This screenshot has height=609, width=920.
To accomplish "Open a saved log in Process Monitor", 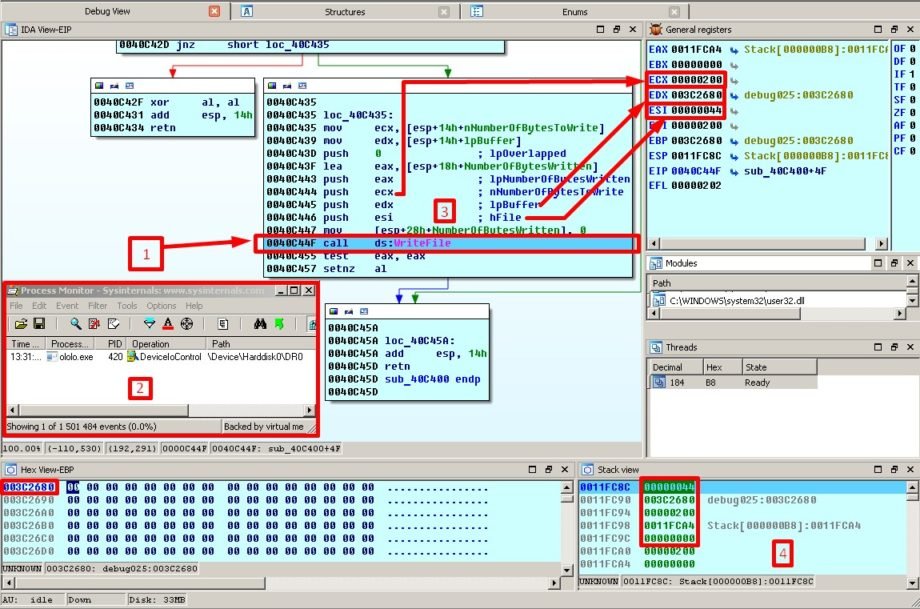I will (x=21, y=324).
